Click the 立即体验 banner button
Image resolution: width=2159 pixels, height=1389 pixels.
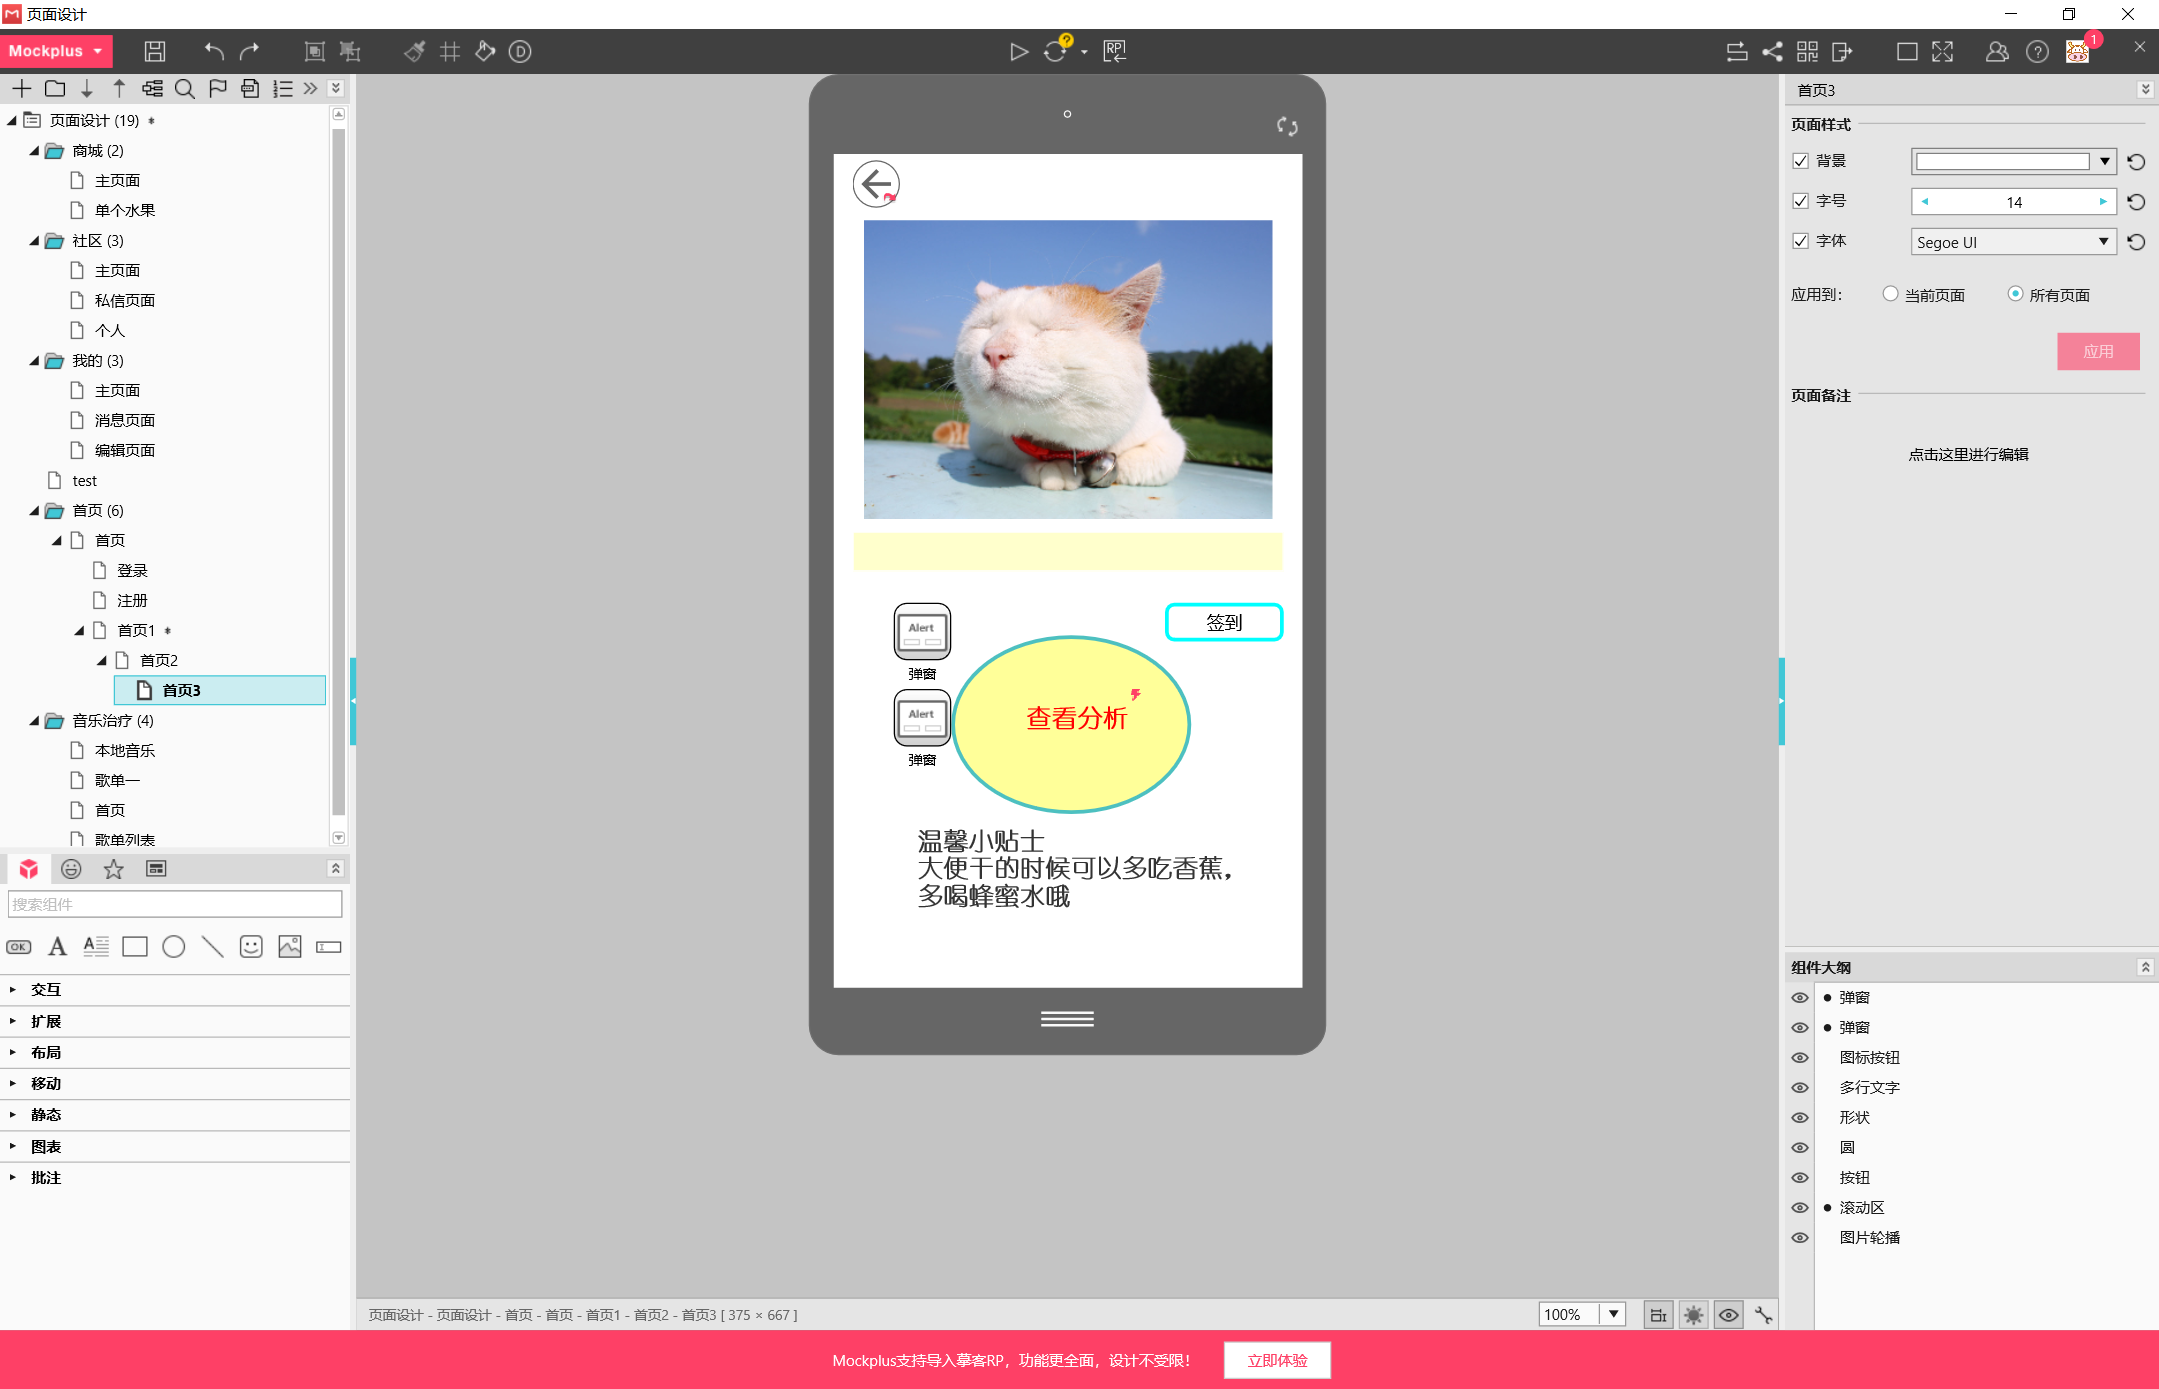1276,1360
